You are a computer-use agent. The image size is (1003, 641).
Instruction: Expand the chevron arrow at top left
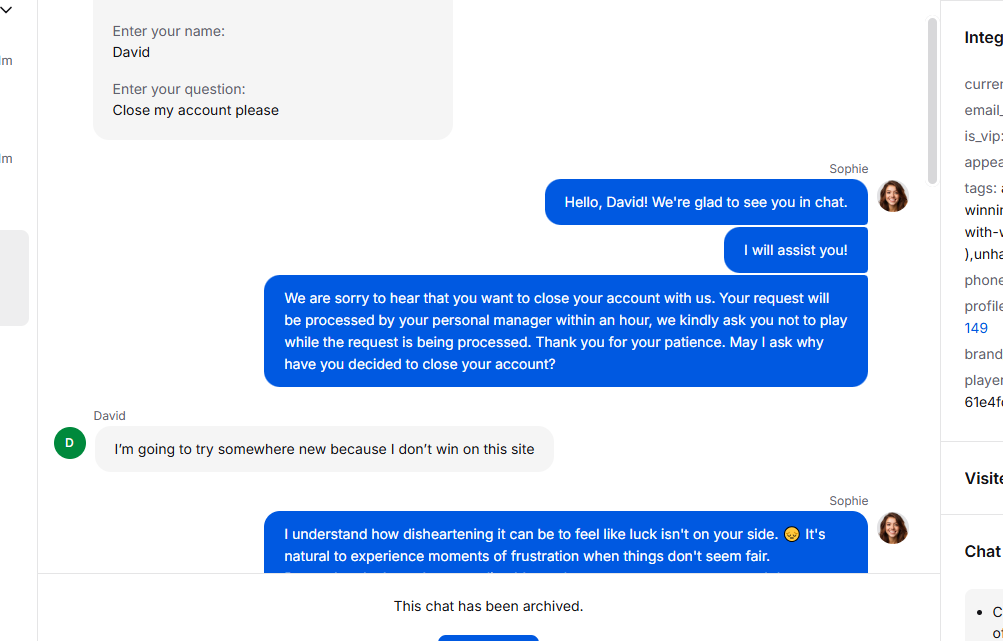click(x=6, y=10)
